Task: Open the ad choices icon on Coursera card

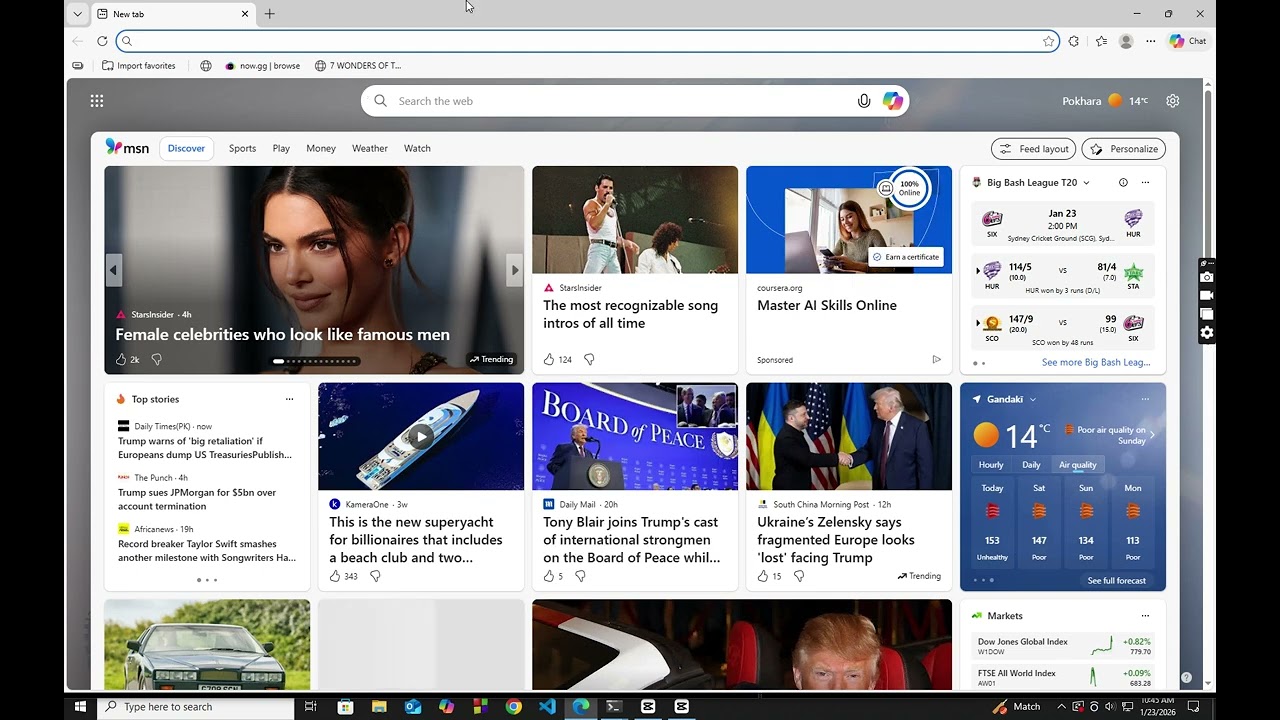Action: pyautogui.click(x=937, y=359)
